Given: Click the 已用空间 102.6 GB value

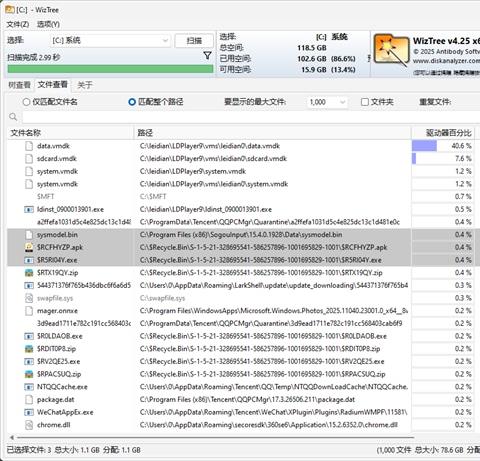Looking at the screenshot, I should point(312,59).
